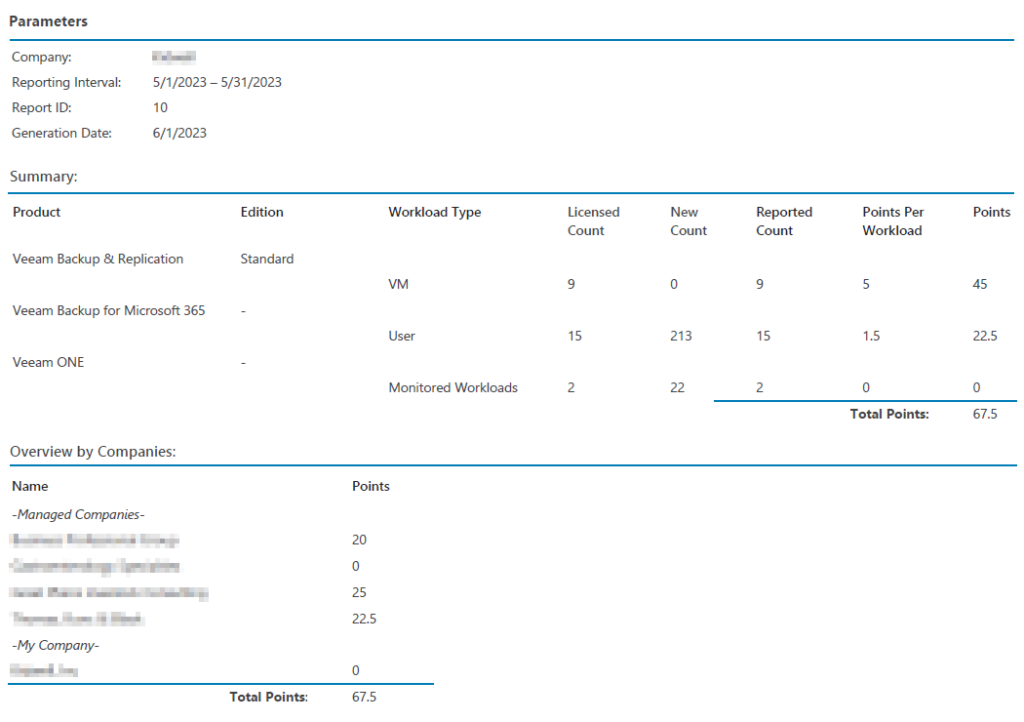The image size is (1024, 722).
Task: Click the "Total Points:" label in Summary
Action: 889,414
